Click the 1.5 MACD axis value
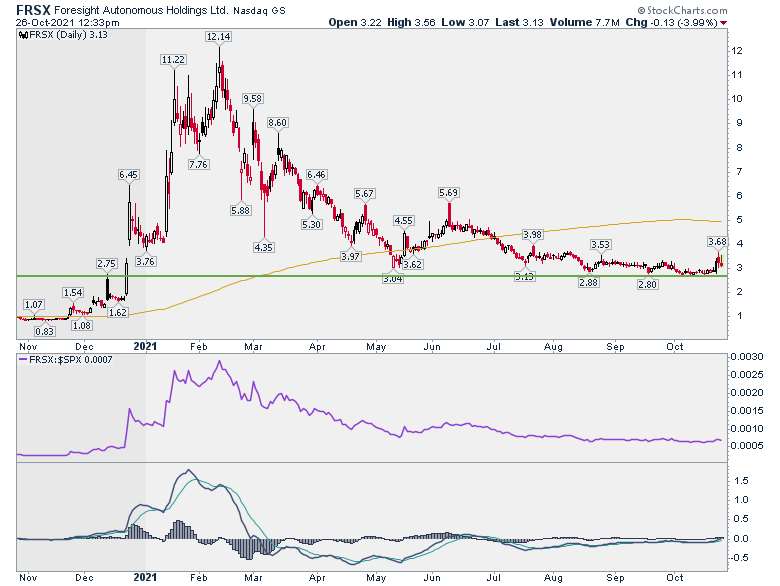 [x=741, y=481]
